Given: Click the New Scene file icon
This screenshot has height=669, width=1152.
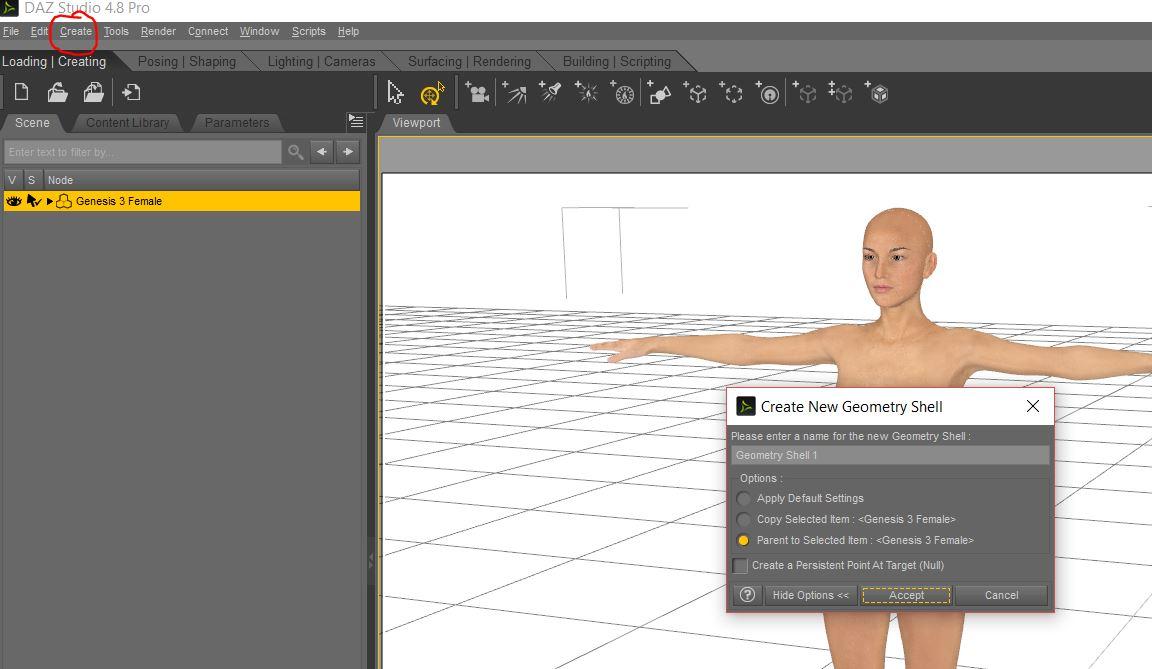Looking at the screenshot, I should 21,93.
